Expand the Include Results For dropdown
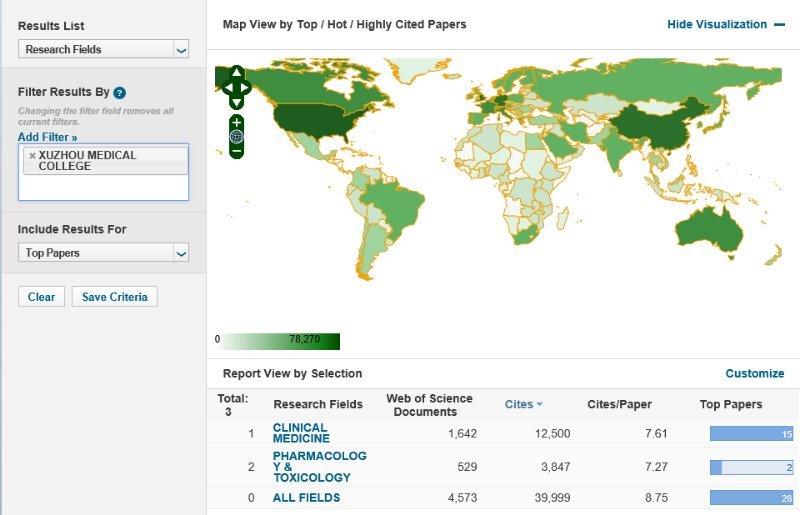800x515 pixels. (103, 253)
